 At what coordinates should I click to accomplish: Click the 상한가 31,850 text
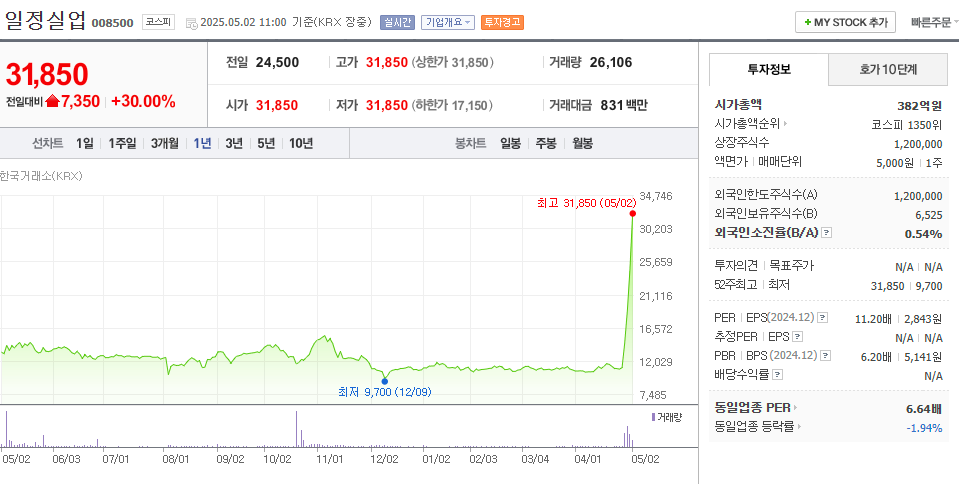(452, 62)
